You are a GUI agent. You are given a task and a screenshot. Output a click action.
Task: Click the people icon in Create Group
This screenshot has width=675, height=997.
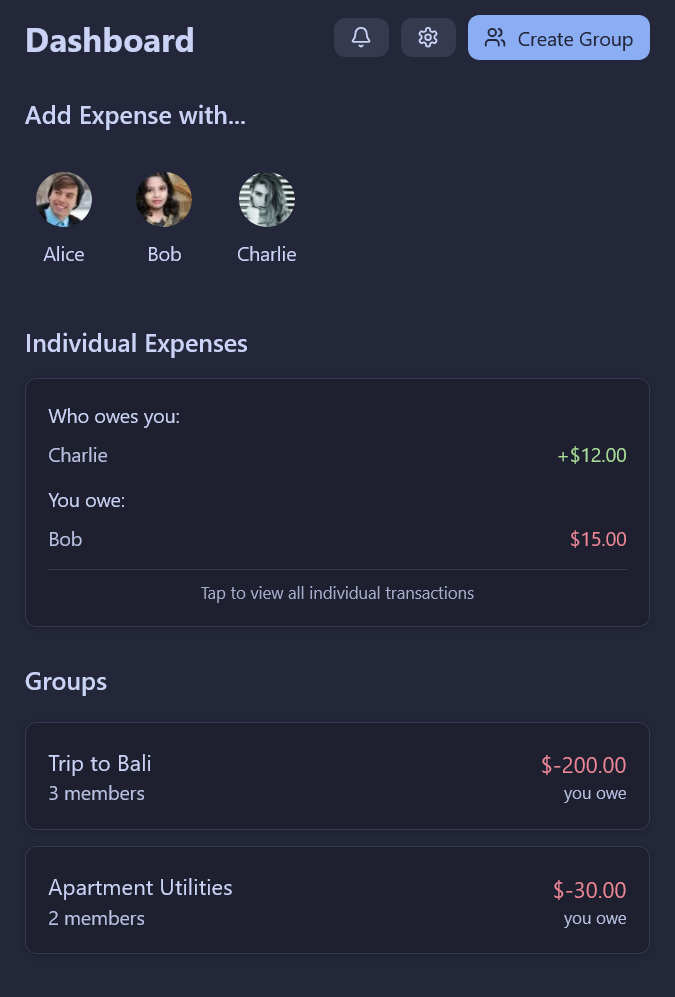(x=495, y=38)
